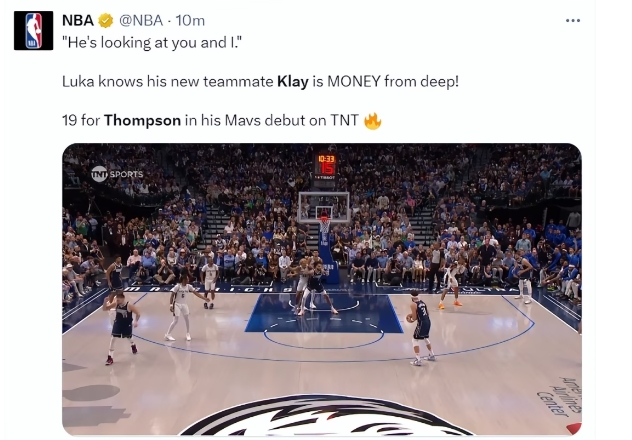632x440 pixels.
Task: Click the @NBA handle
Action: click(x=141, y=20)
